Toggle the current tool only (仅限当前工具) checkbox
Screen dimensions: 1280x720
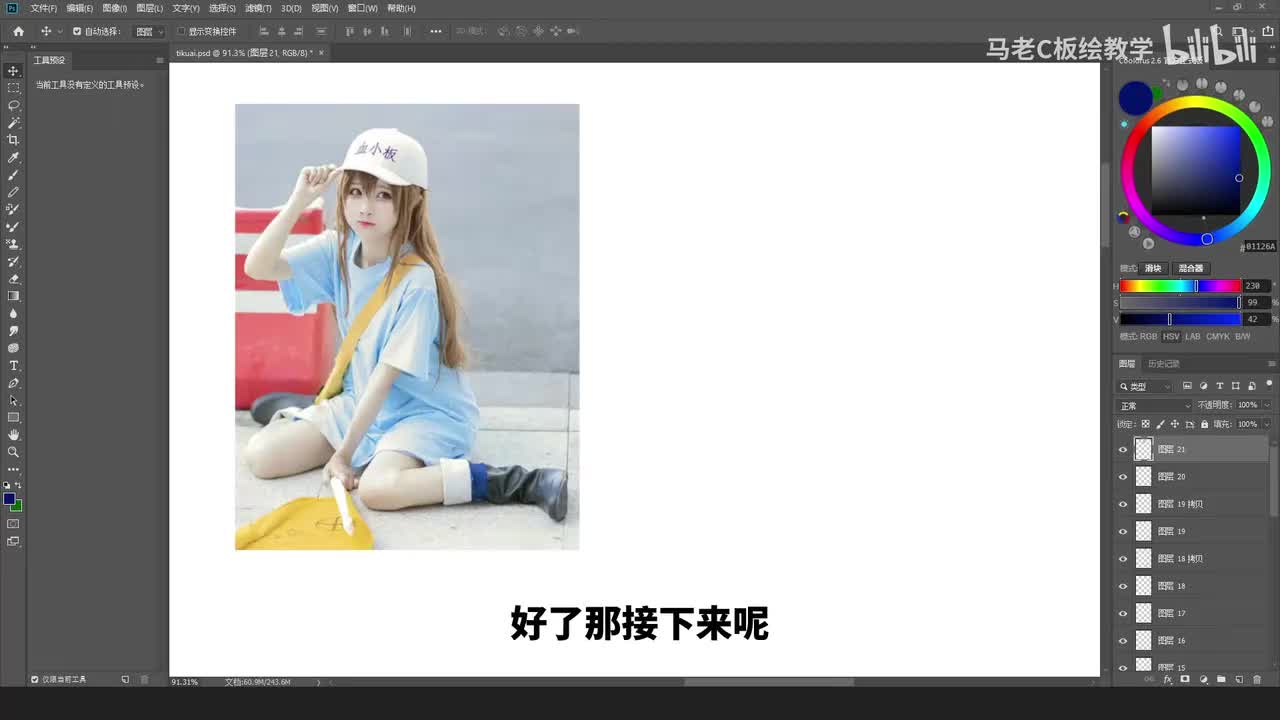35,679
